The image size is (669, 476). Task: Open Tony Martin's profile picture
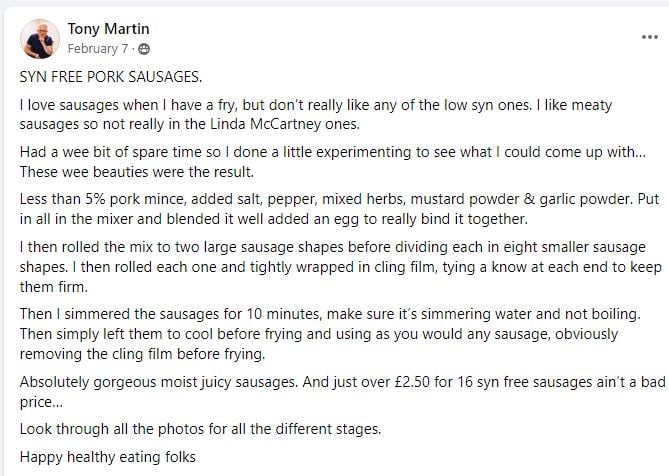(x=40, y=39)
